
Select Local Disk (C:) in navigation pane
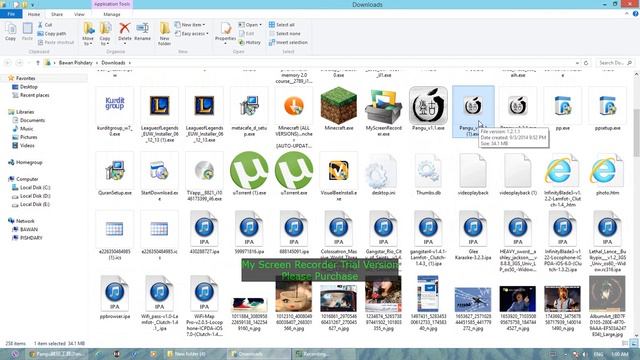35,188
